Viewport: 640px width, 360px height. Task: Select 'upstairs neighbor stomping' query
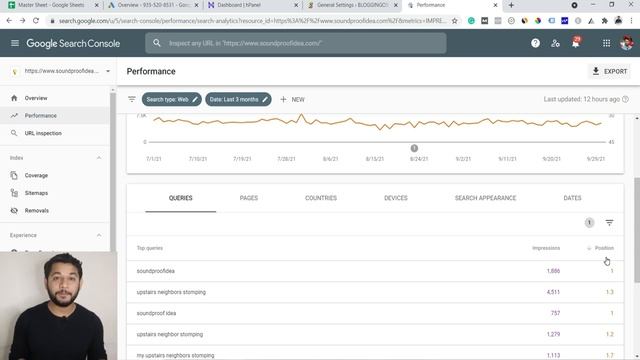click(x=375, y=334)
